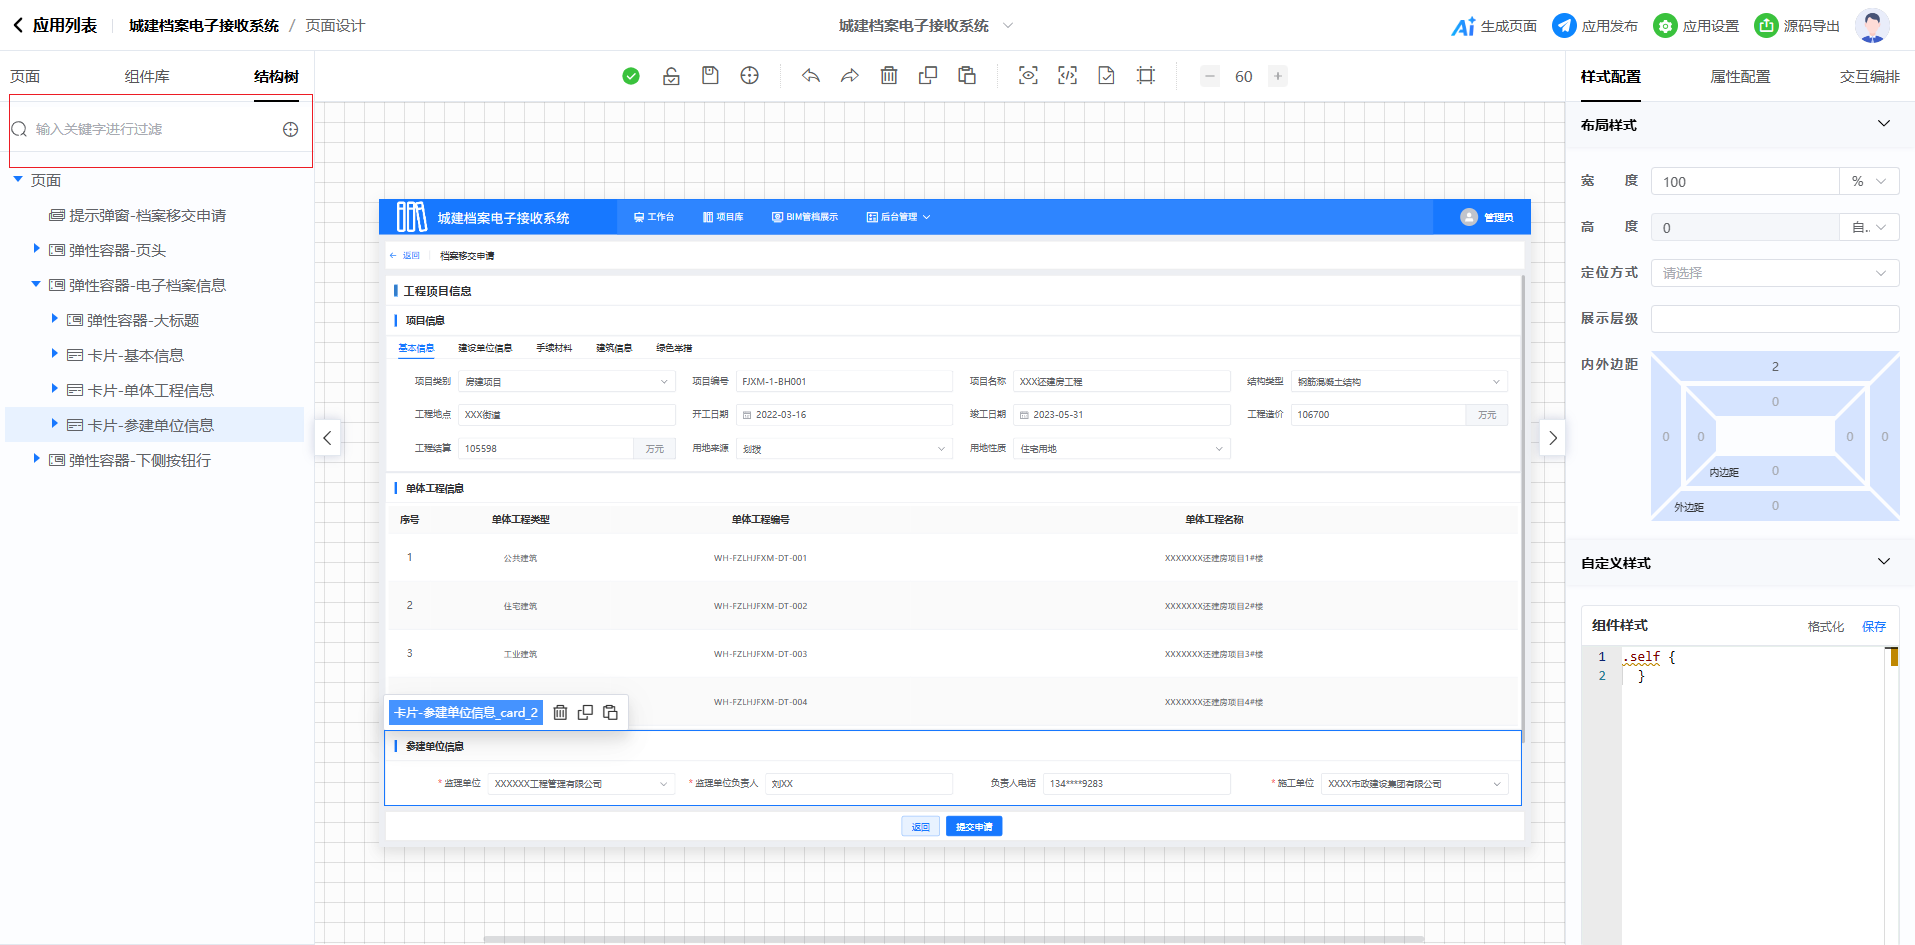
Task: Click the undo arrow in the toolbar
Action: coord(810,76)
